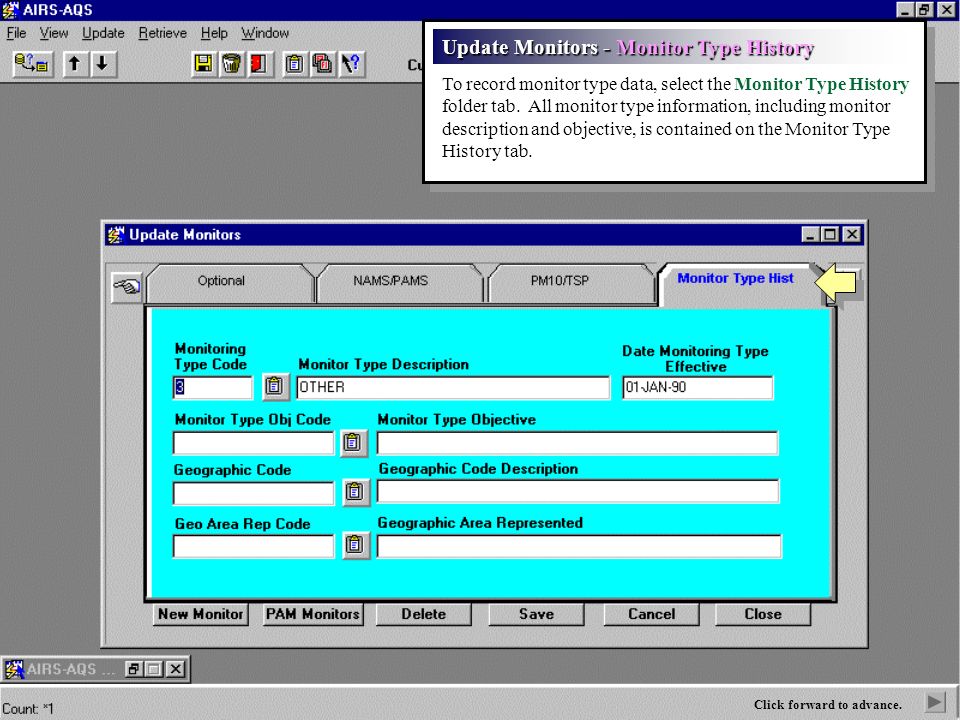Click the duplicate record toolbar icon
Screen dimensions: 960x720
(x=322, y=64)
